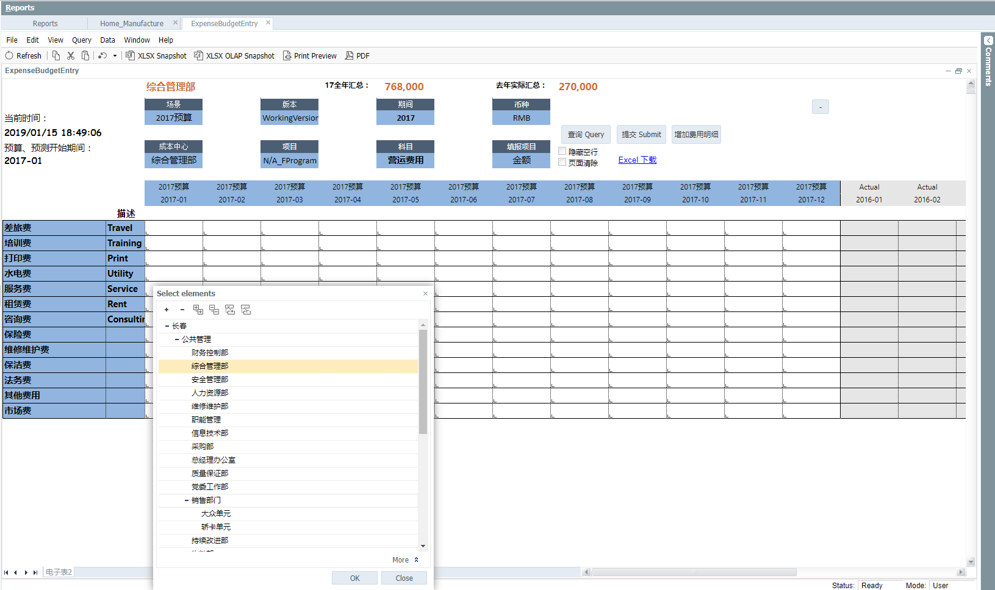
Task: Go to the first sheet navigation arrow
Action: point(6,572)
